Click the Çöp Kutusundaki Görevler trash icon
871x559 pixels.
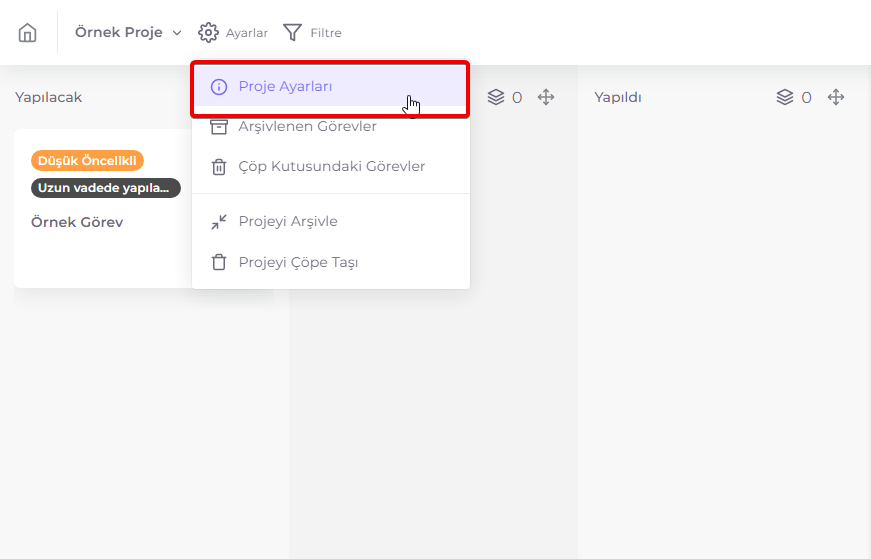click(219, 167)
